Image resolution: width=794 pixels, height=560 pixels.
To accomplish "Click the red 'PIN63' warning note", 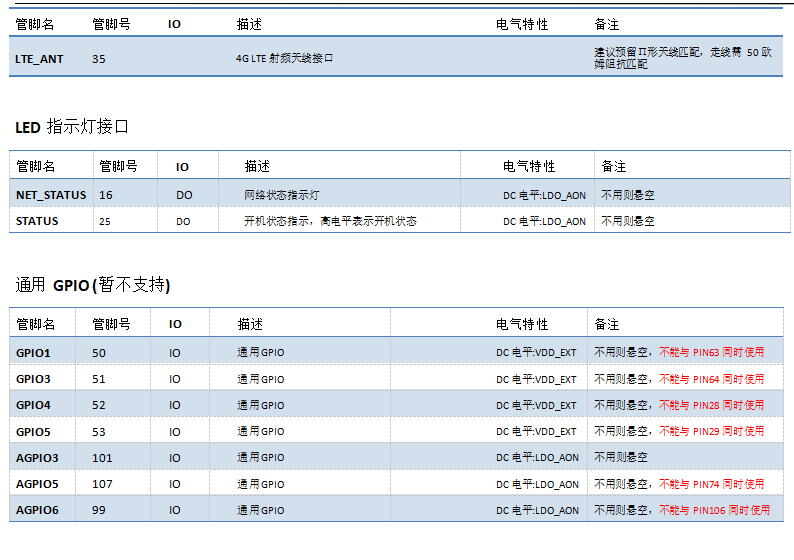I will 711,352.
